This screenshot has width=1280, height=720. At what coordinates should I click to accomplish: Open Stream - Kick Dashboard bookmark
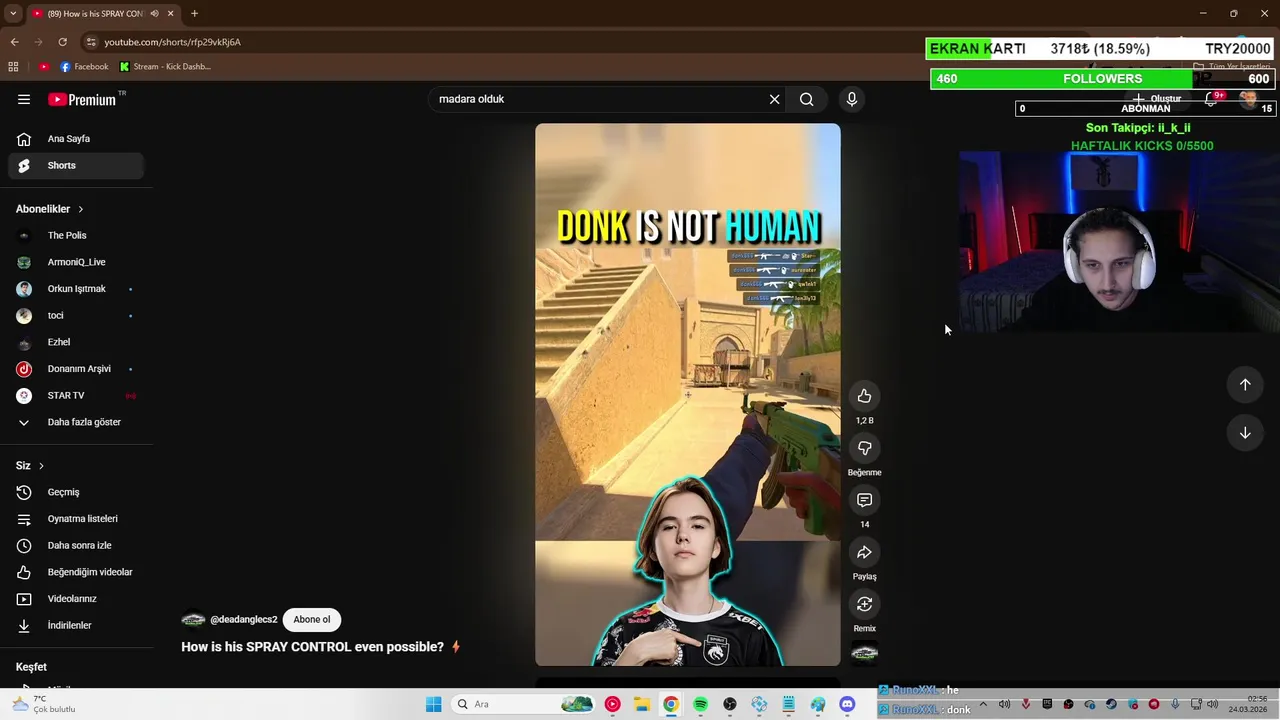(x=165, y=67)
